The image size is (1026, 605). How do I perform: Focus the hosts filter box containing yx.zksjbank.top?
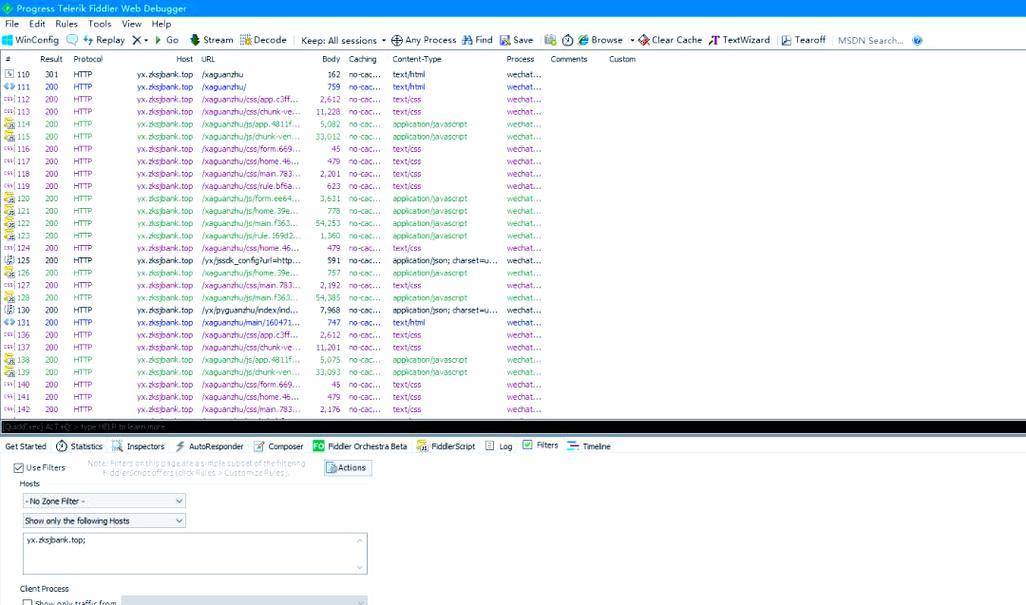[195, 553]
